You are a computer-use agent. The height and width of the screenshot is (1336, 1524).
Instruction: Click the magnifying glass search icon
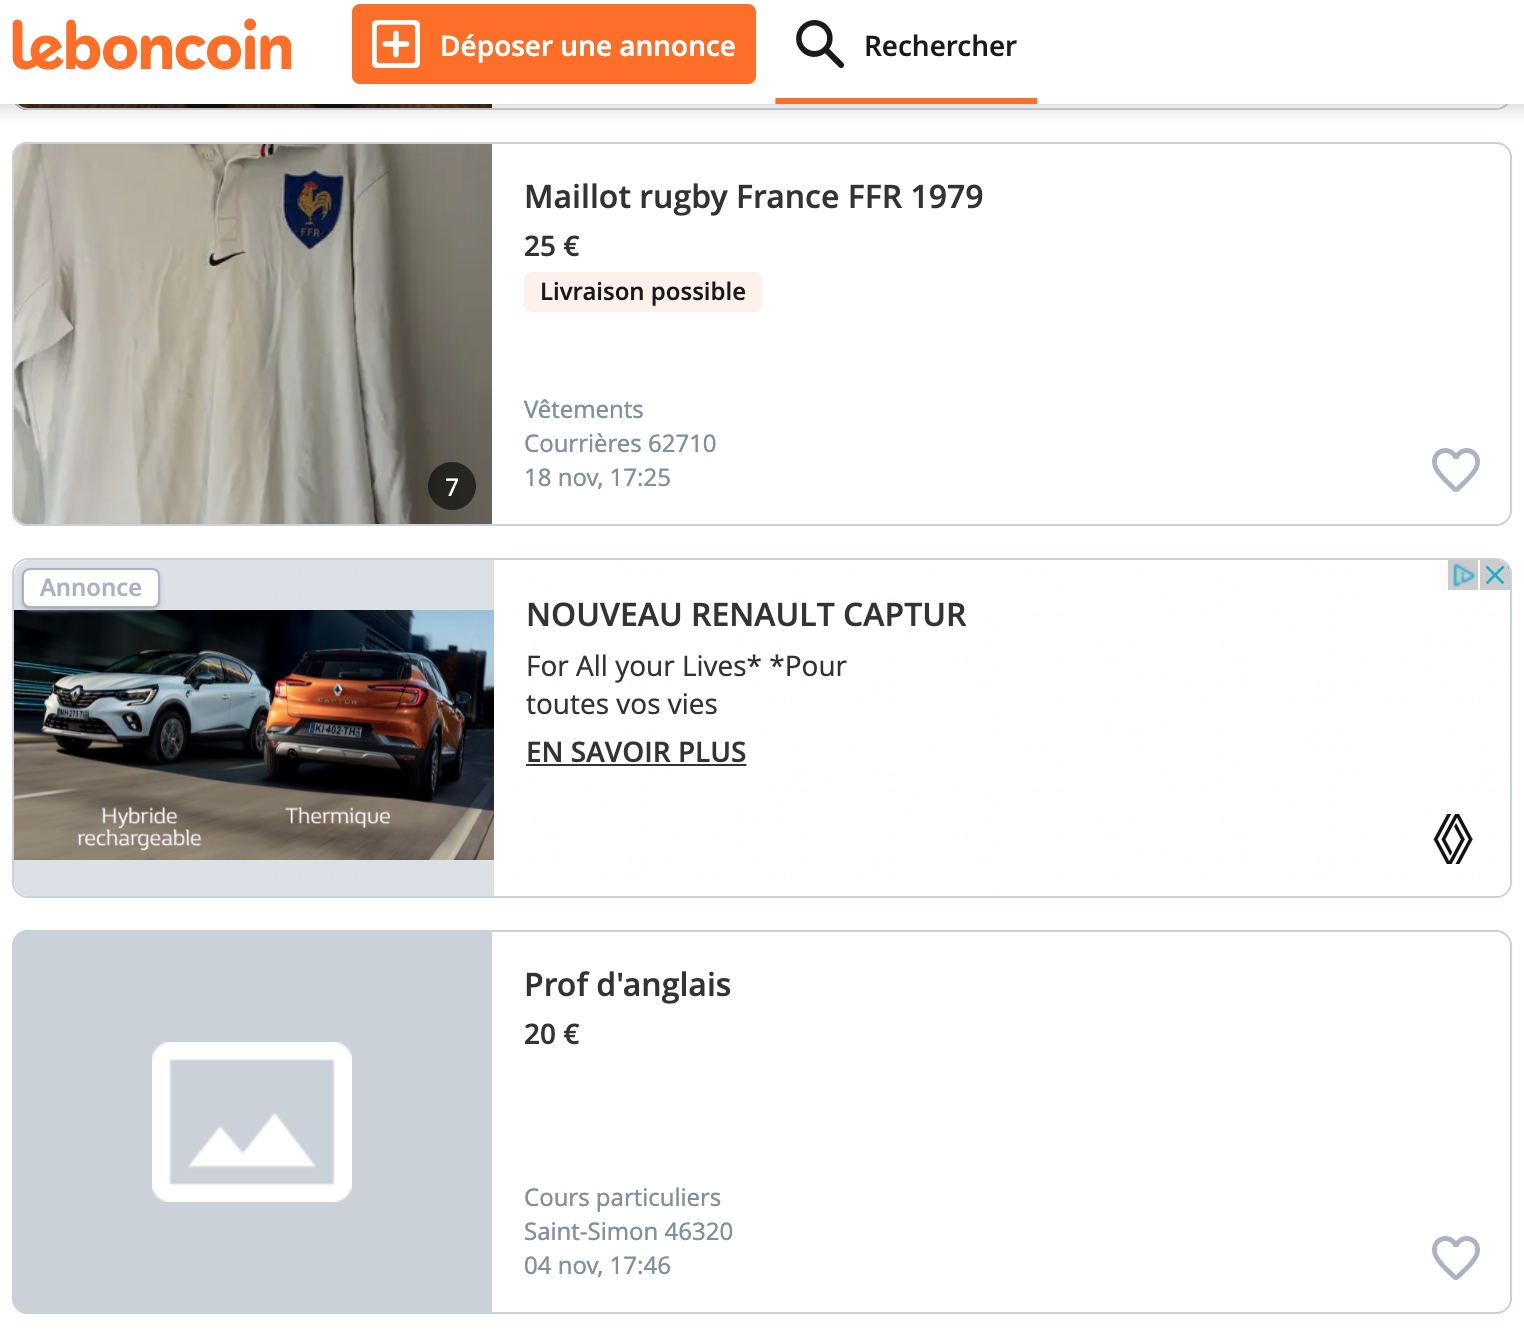coord(819,45)
